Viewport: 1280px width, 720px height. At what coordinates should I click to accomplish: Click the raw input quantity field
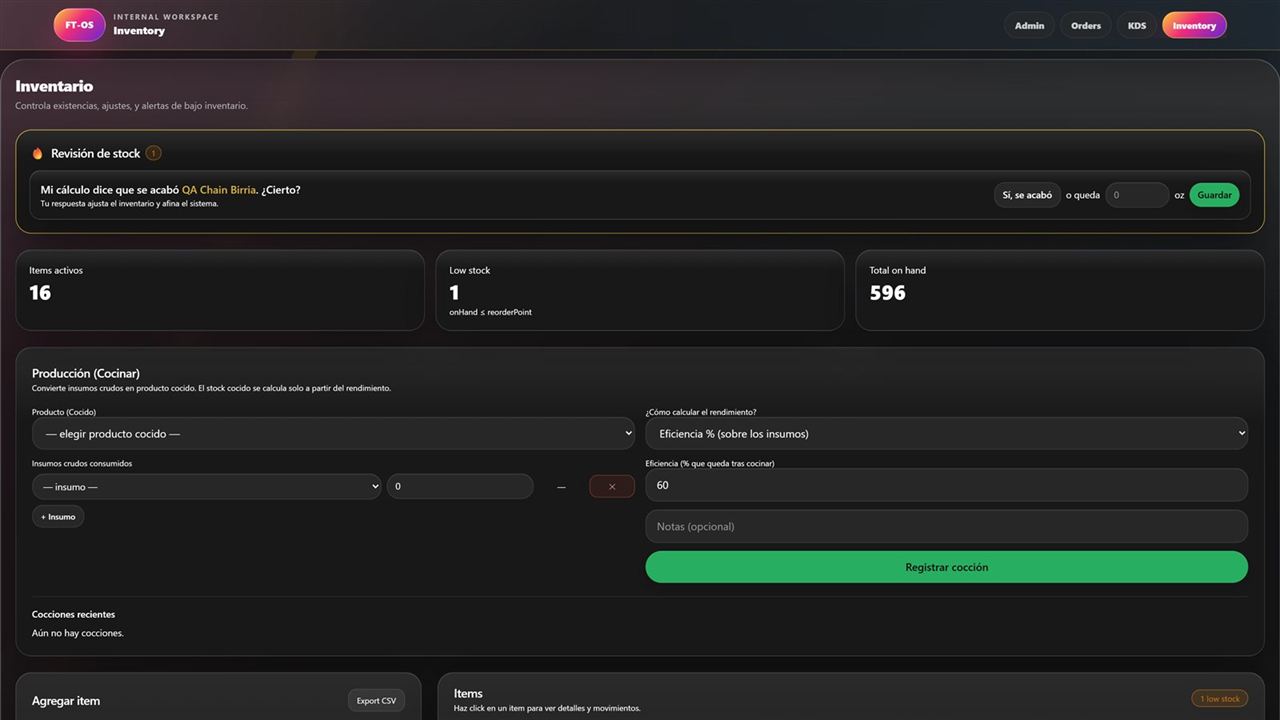coord(460,486)
